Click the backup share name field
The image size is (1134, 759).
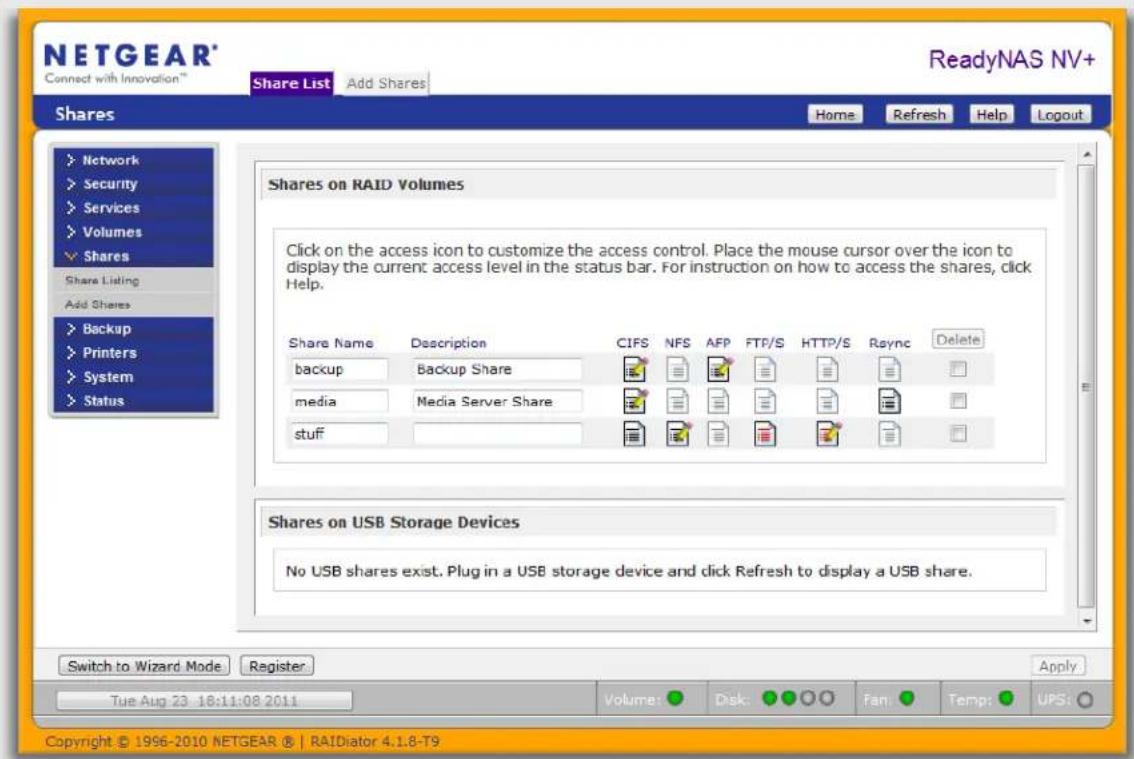[338, 369]
